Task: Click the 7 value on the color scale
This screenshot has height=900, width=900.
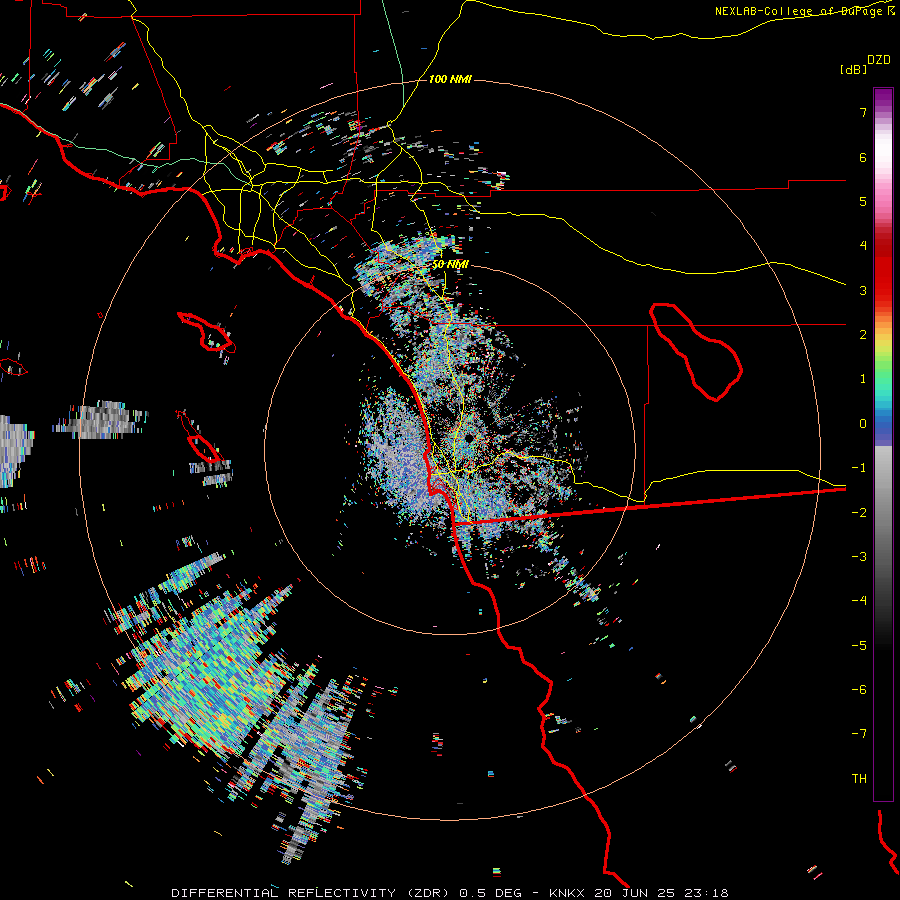Action: 863,112
